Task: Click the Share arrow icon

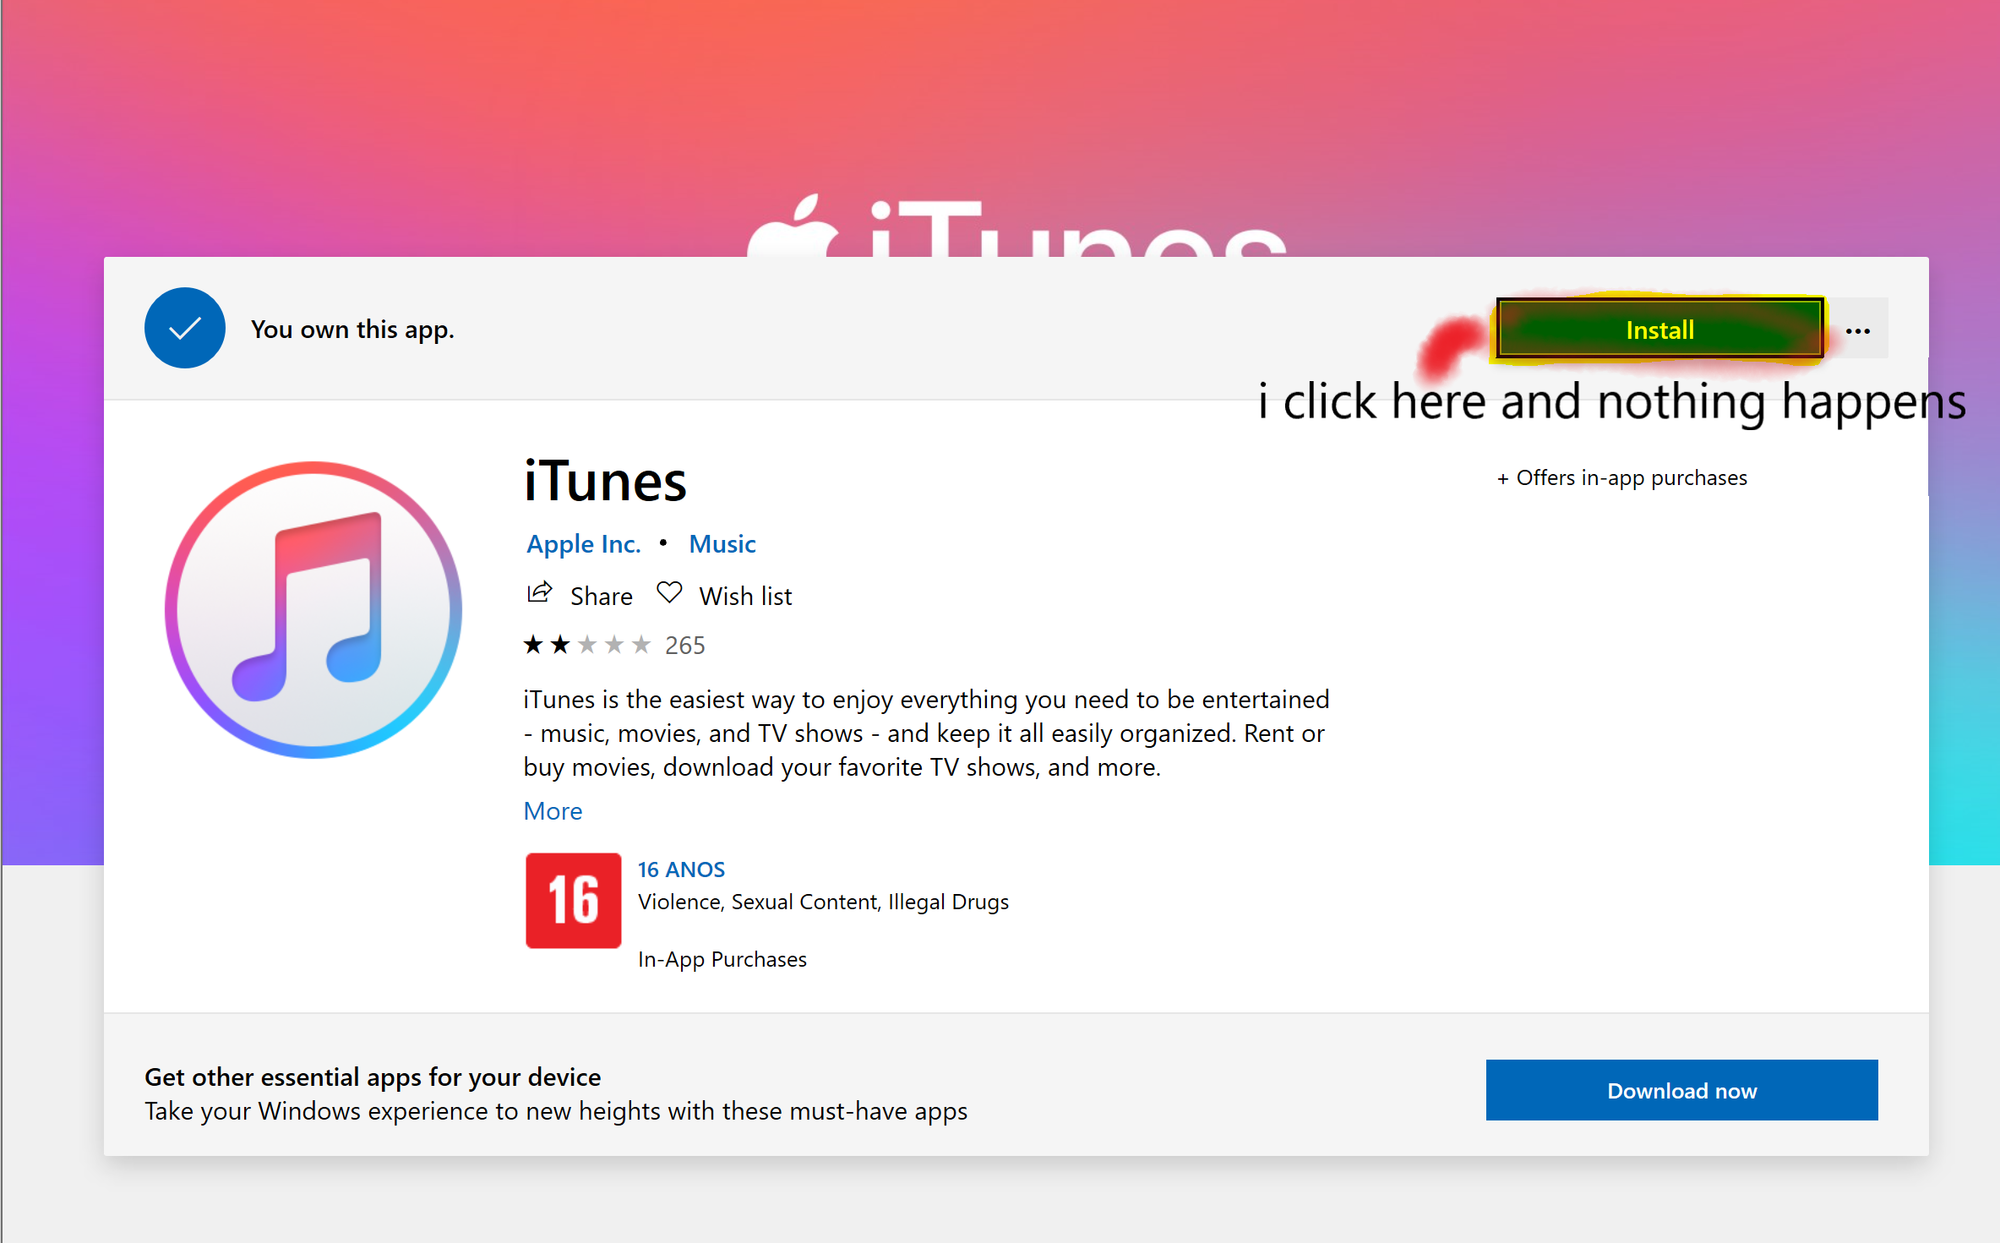Action: (539, 593)
